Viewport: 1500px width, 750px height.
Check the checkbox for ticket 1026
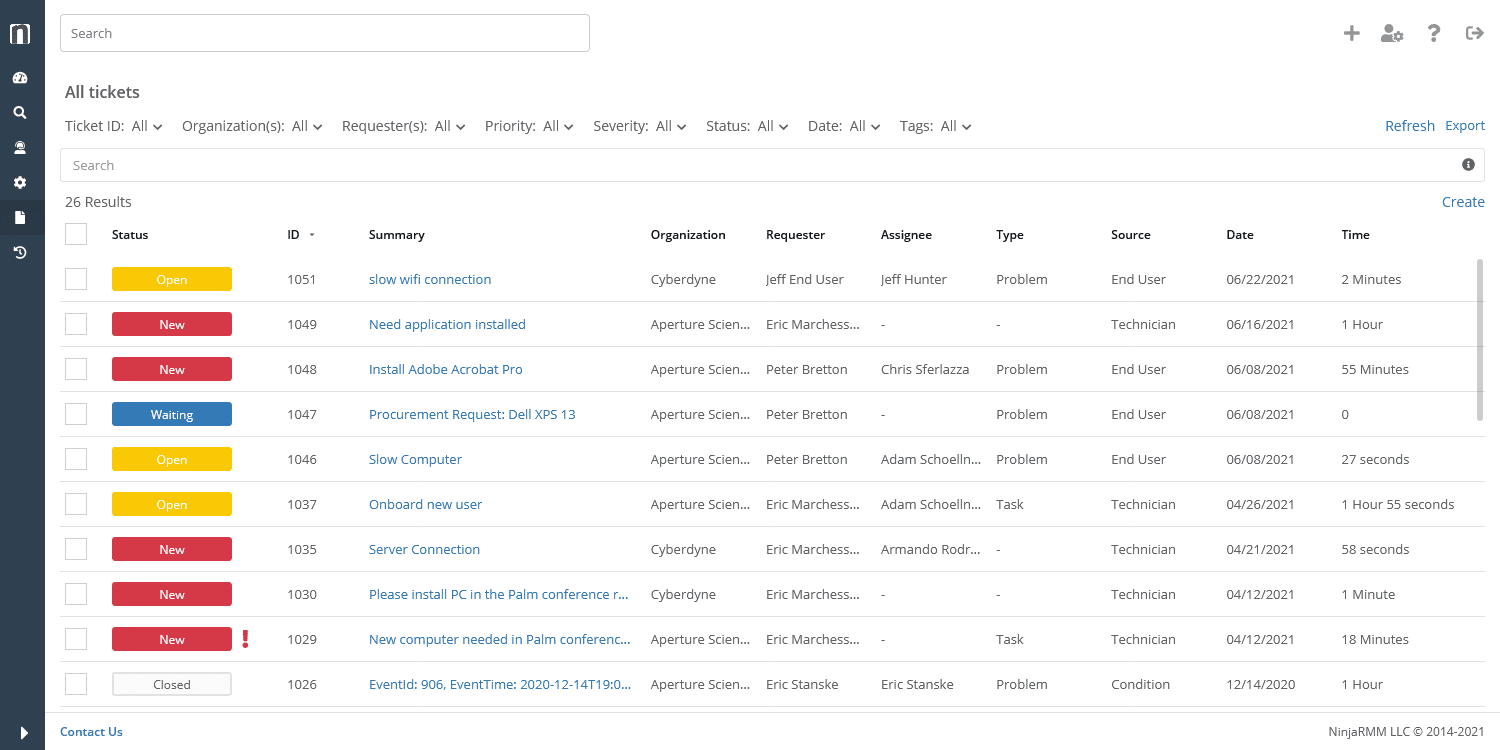76,684
